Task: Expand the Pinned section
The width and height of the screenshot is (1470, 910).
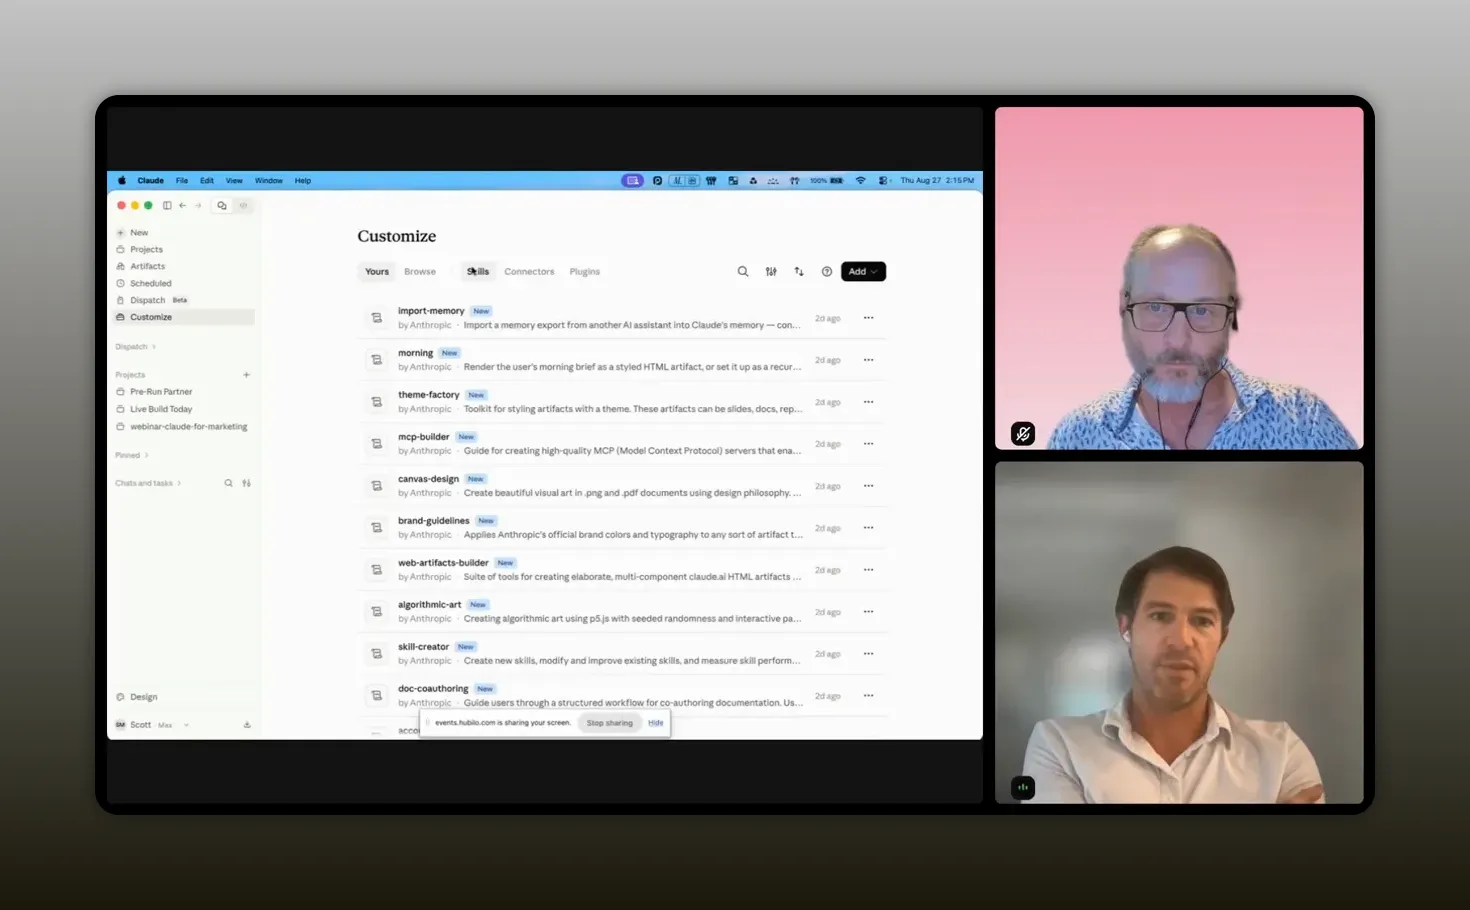Action: [132, 455]
